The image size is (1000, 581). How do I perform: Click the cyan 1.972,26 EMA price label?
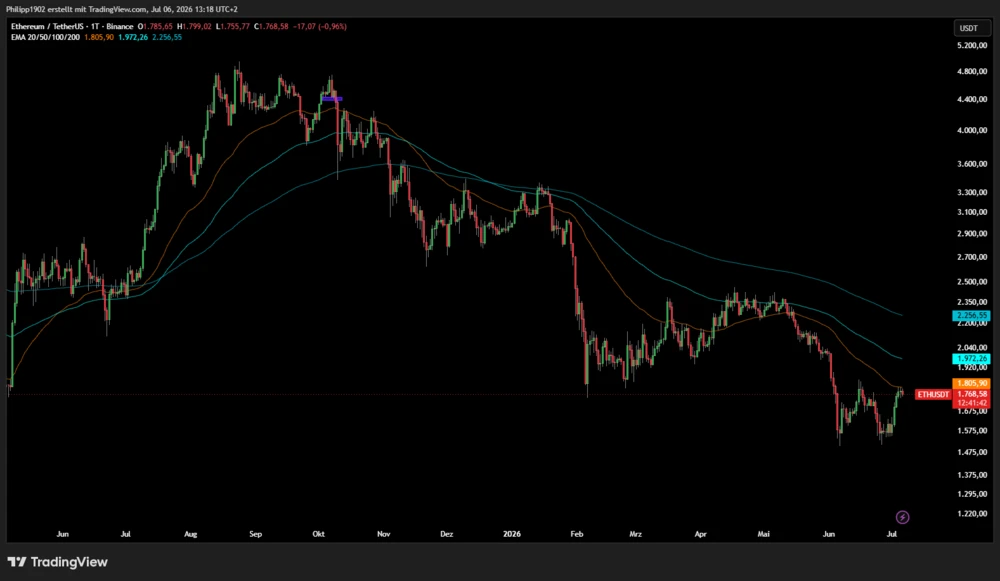[x=971, y=359]
